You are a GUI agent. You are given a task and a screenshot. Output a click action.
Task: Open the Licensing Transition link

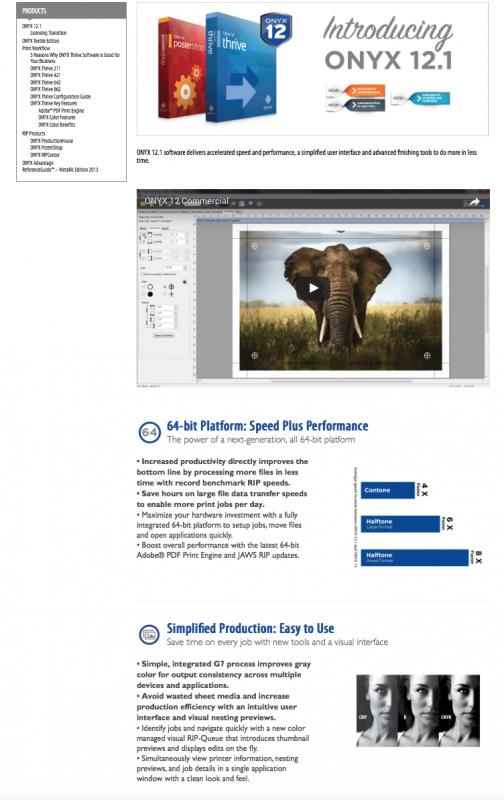[x=48, y=33]
